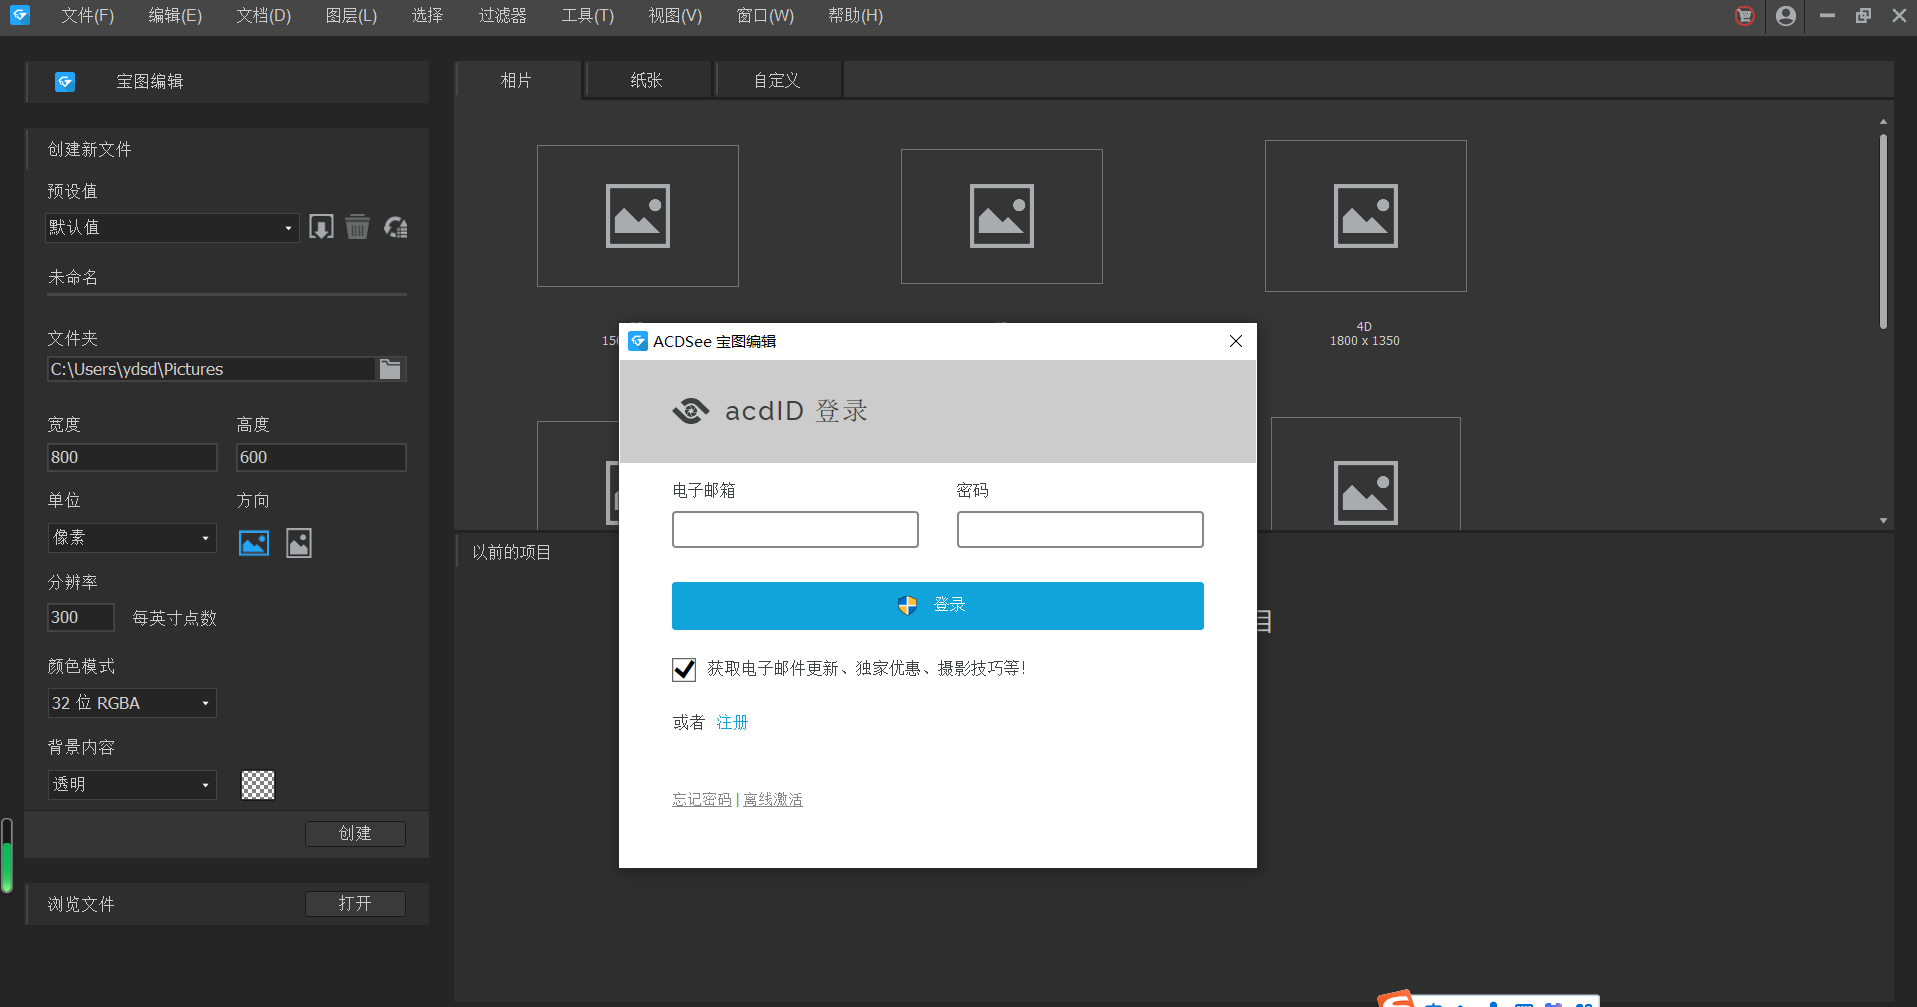Open the 像素 unit dropdown
Image resolution: width=1917 pixels, height=1007 pixels.
click(x=132, y=538)
